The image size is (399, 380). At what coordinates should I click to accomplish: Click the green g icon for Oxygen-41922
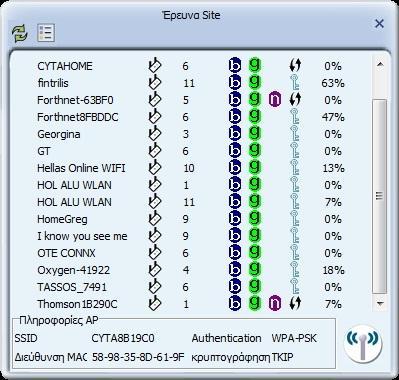tap(255, 269)
